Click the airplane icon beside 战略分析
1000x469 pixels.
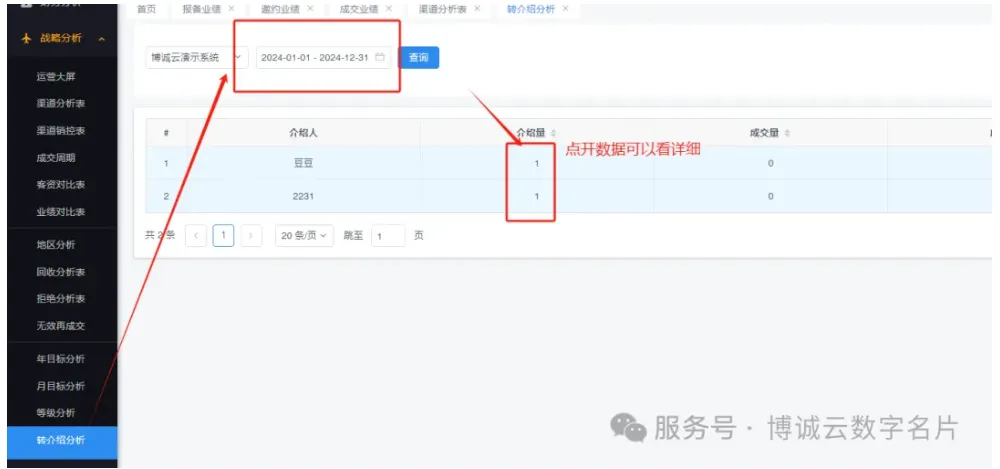pos(26,39)
